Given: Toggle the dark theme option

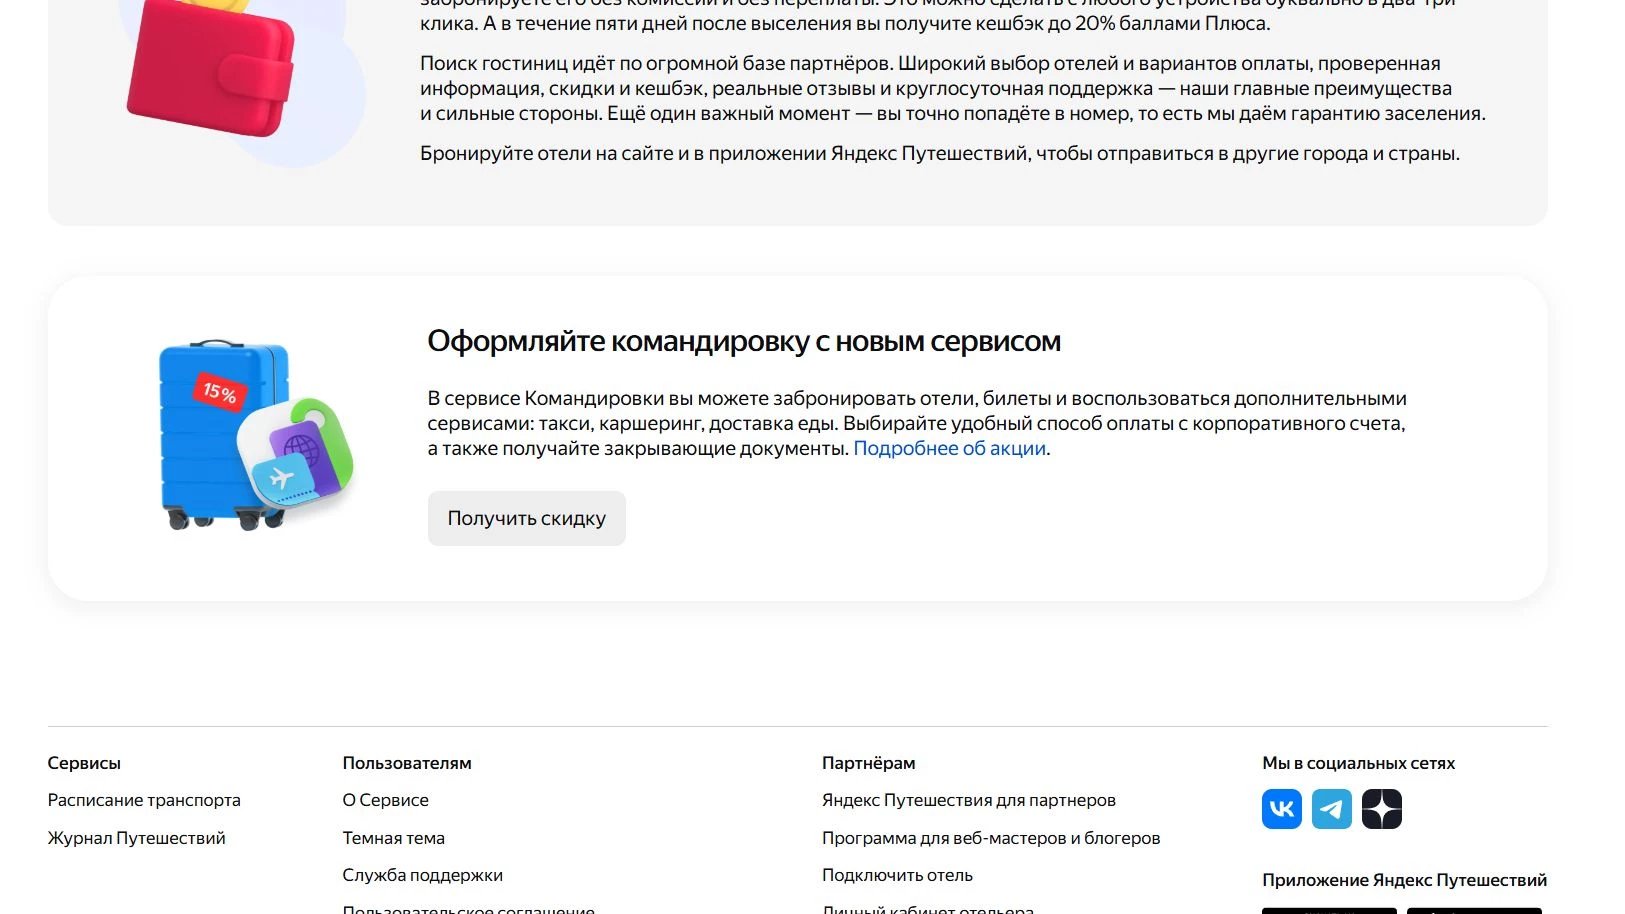Looking at the screenshot, I should [394, 837].
